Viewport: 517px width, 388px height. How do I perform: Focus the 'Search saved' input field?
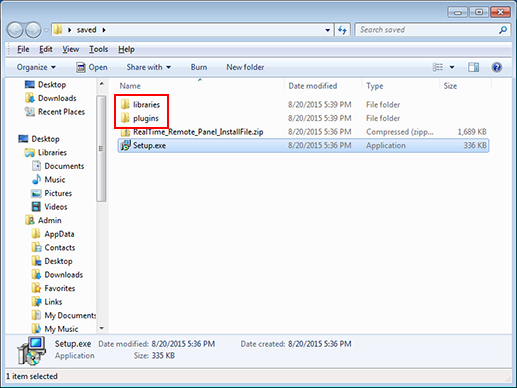coord(427,30)
